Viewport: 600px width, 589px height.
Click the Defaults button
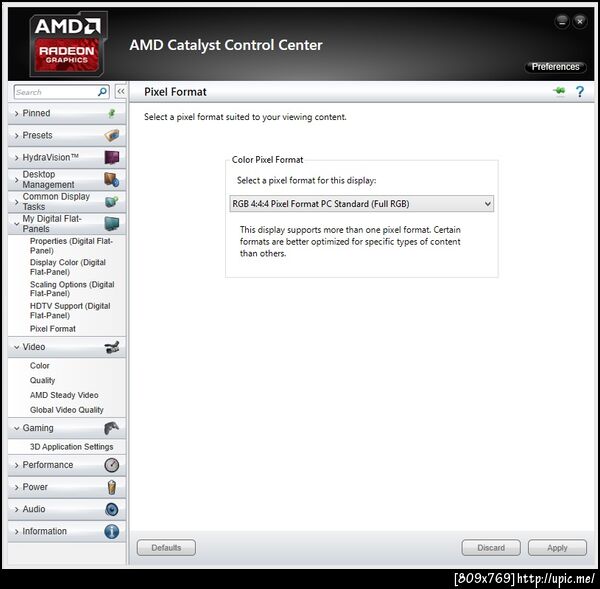pos(166,548)
